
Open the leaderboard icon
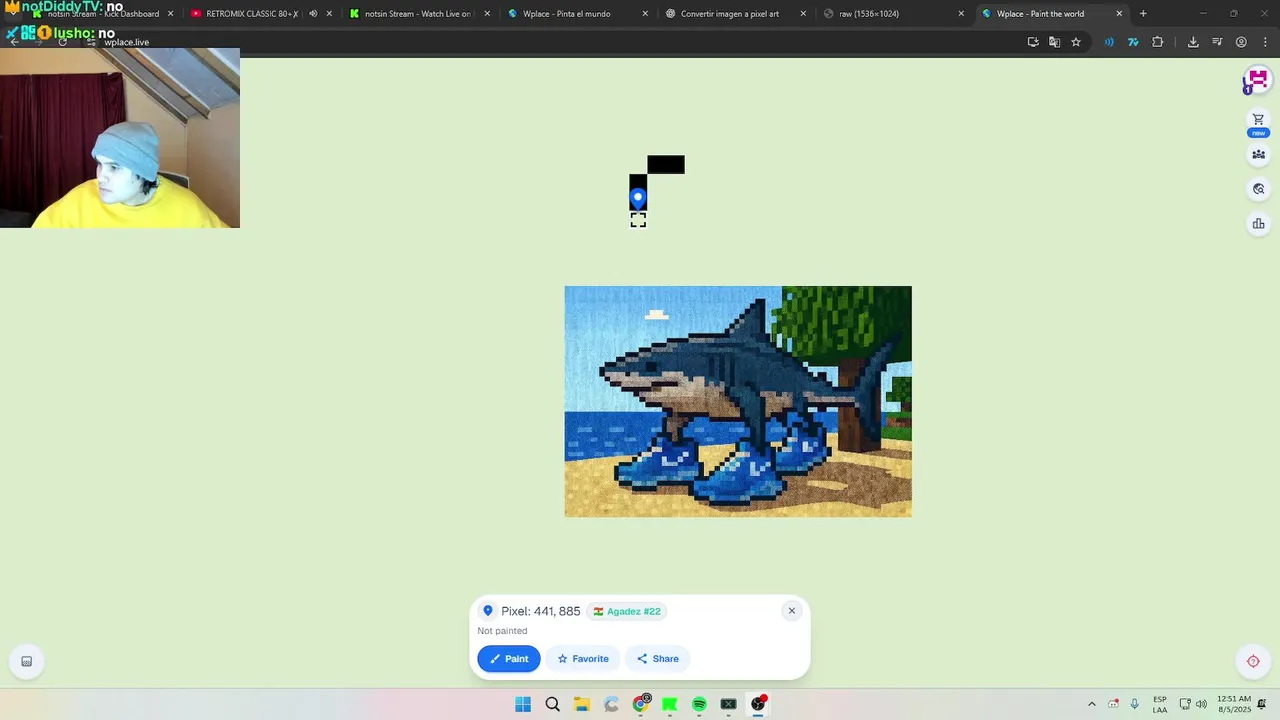coord(1258,224)
